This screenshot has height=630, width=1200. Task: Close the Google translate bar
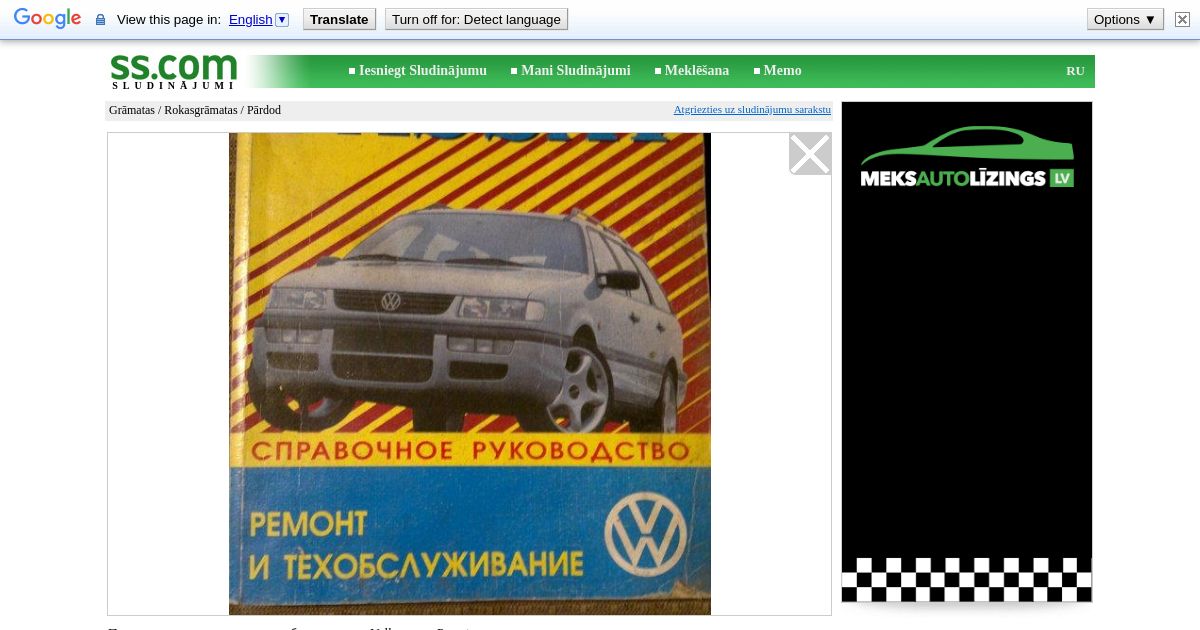coord(1182,20)
